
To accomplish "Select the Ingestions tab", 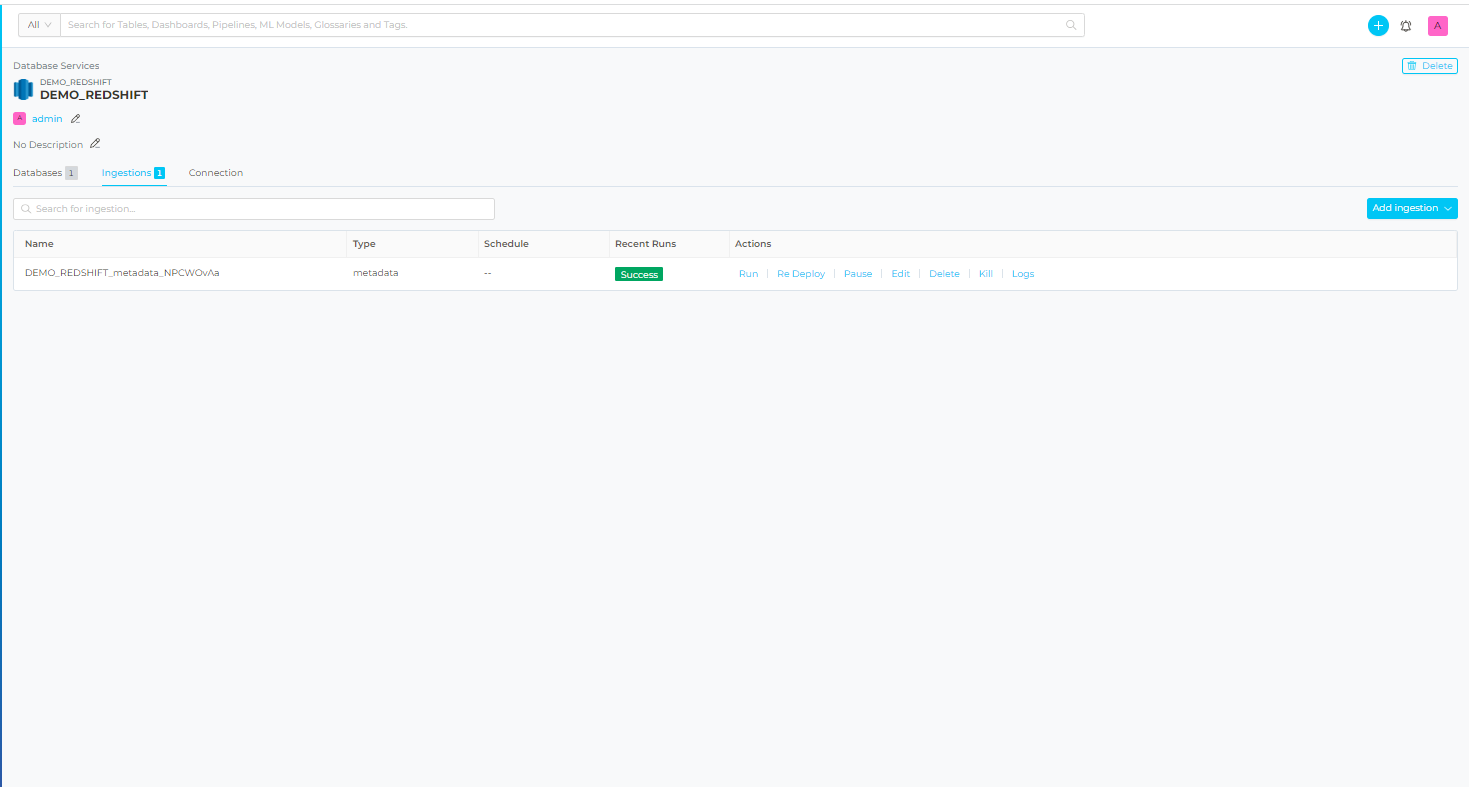I will 127,173.
